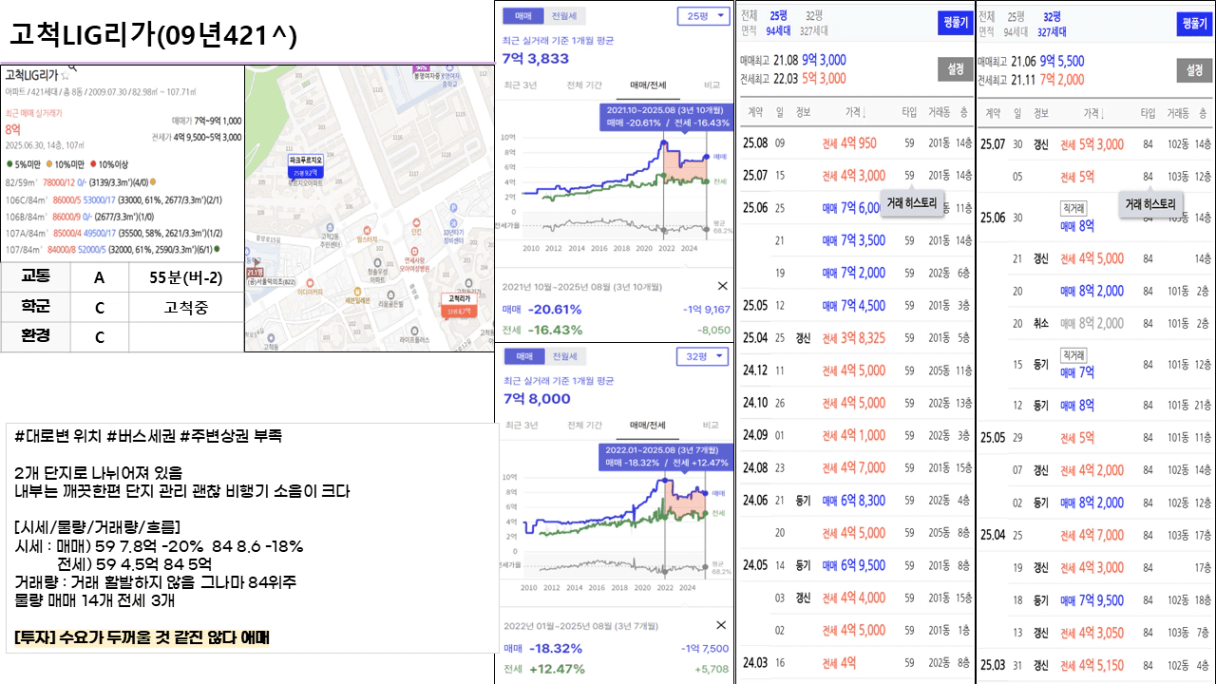Close the 3년 10개월 comparison summary panel

(723, 286)
